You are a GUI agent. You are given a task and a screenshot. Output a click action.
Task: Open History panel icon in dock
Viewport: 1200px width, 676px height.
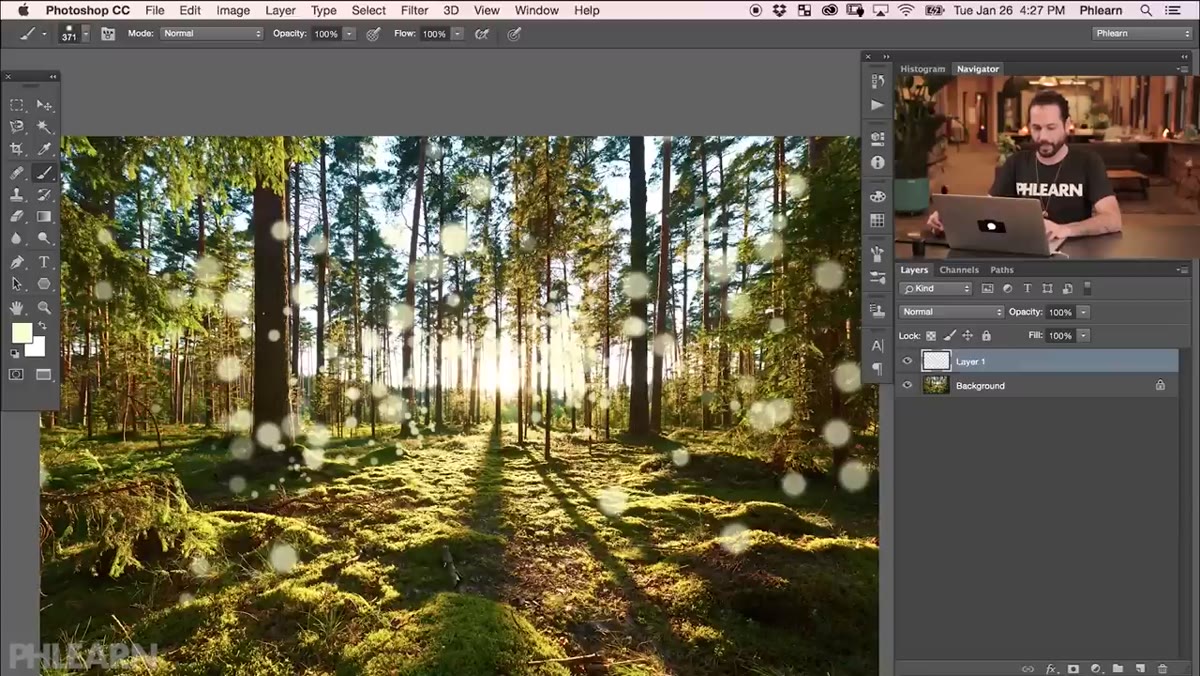877,82
